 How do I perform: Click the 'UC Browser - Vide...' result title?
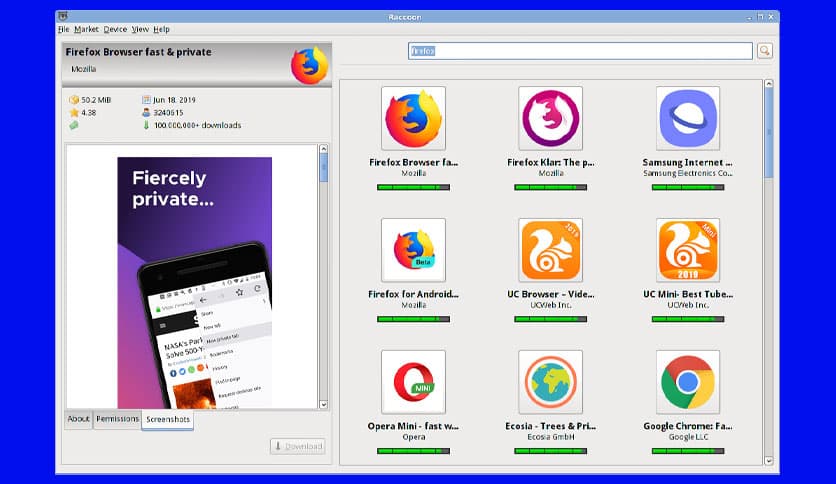tap(550, 294)
